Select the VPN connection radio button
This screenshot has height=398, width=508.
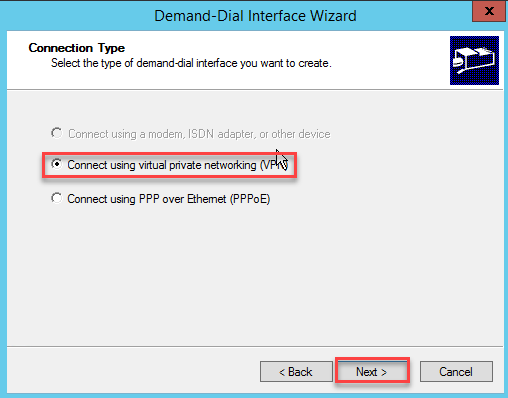click(57, 164)
